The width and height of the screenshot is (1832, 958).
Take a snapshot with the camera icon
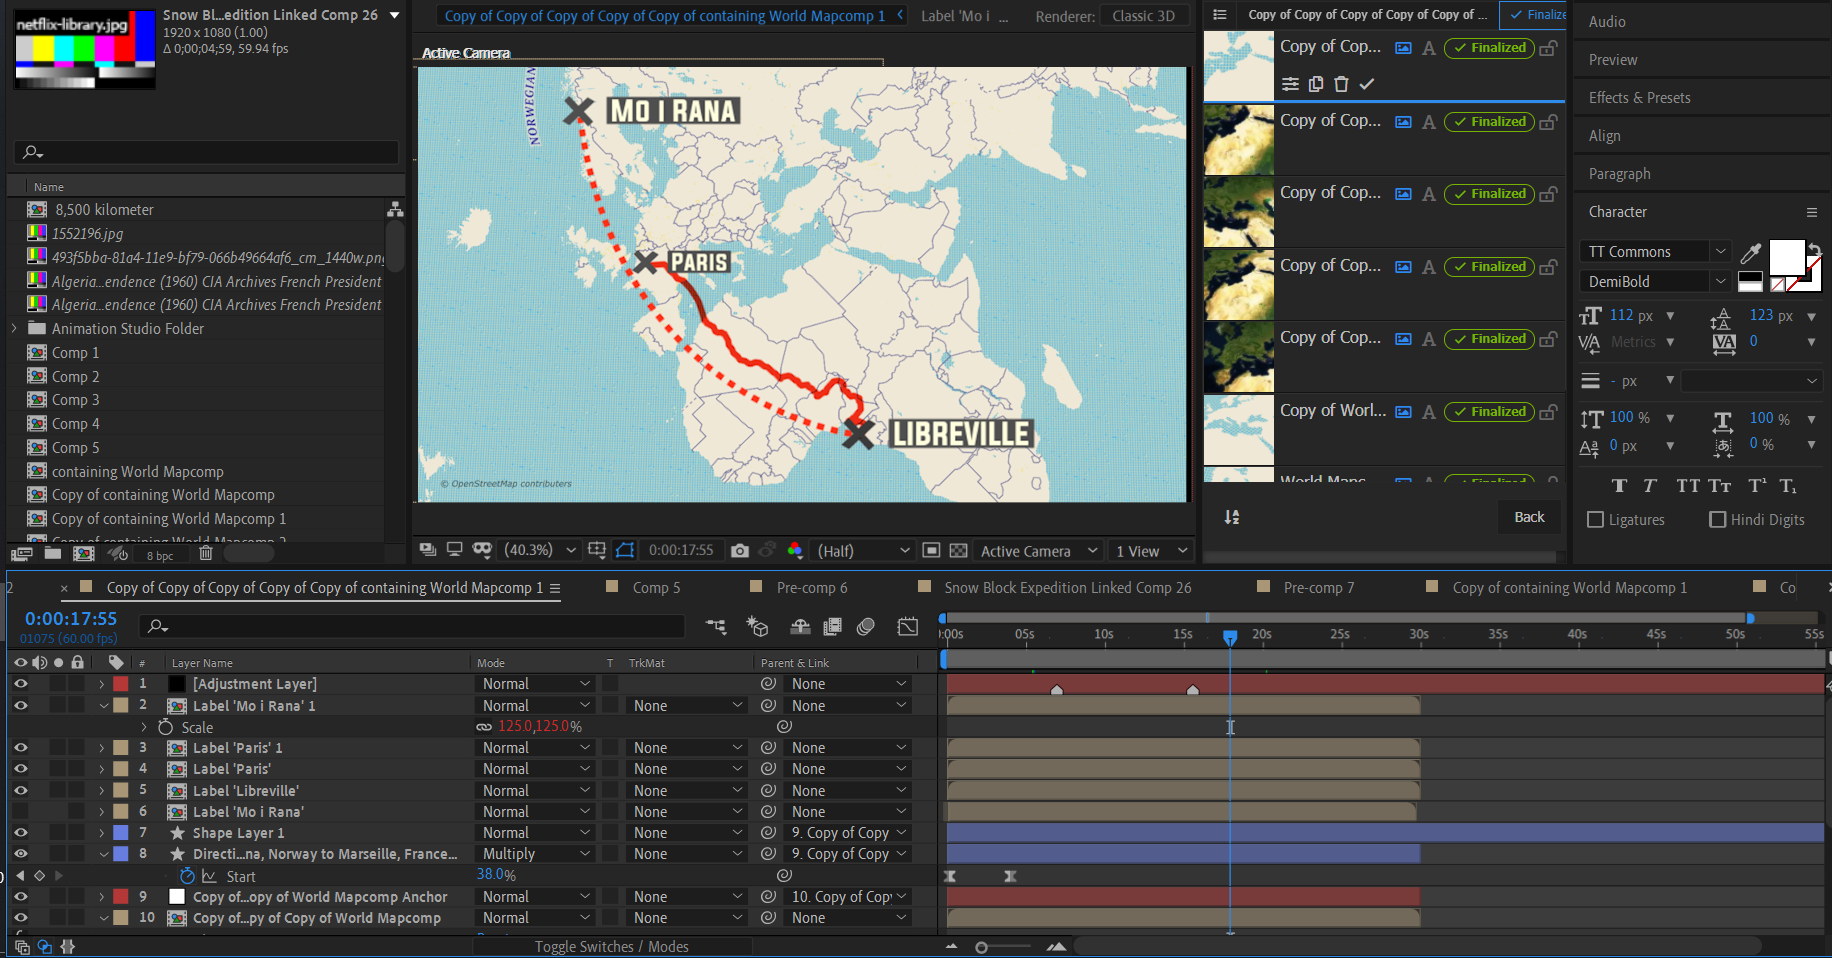tap(739, 550)
